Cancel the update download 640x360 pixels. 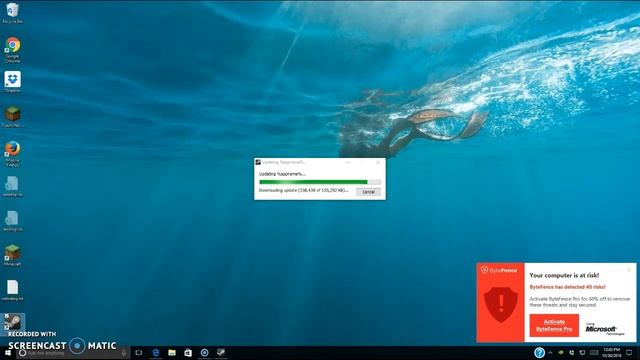(x=368, y=192)
